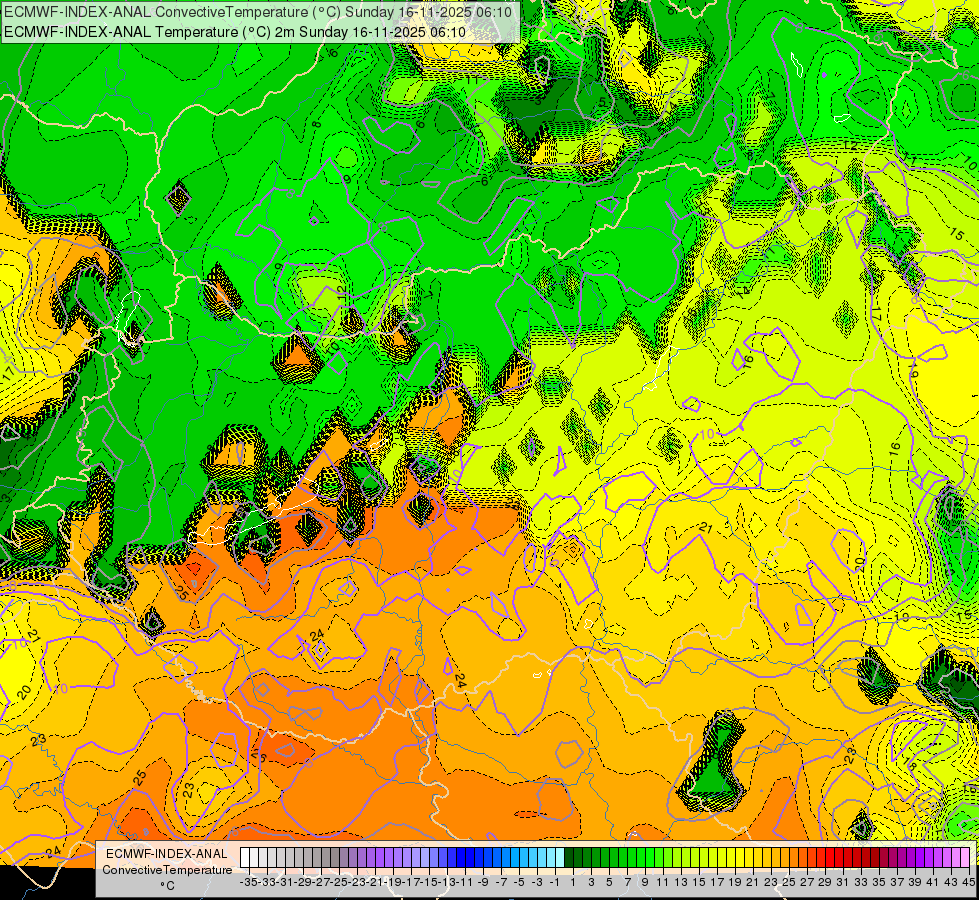Click the '-23' legend scale value
The width and height of the screenshot is (979, 900).
[x=357, y=883]
